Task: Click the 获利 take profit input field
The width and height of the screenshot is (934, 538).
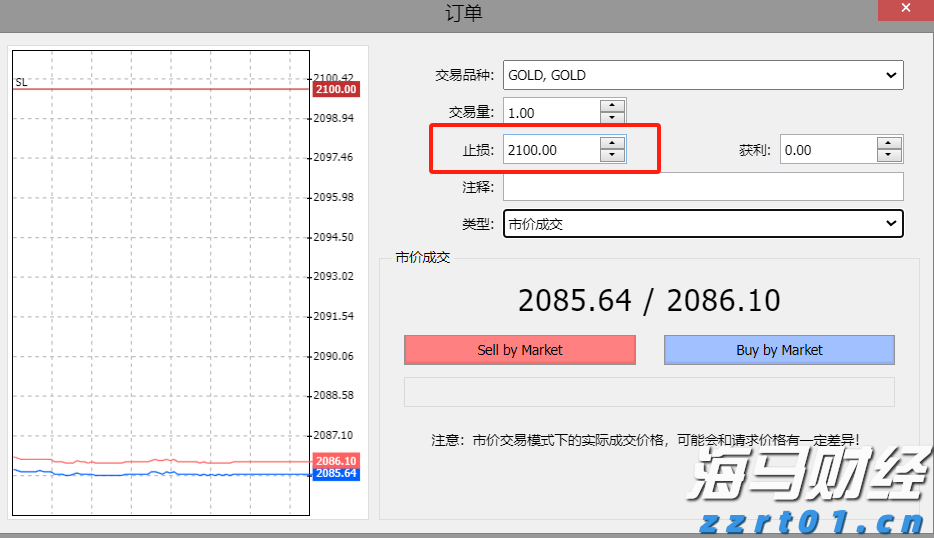Action: pyautogui.click(x=827, y=150)
